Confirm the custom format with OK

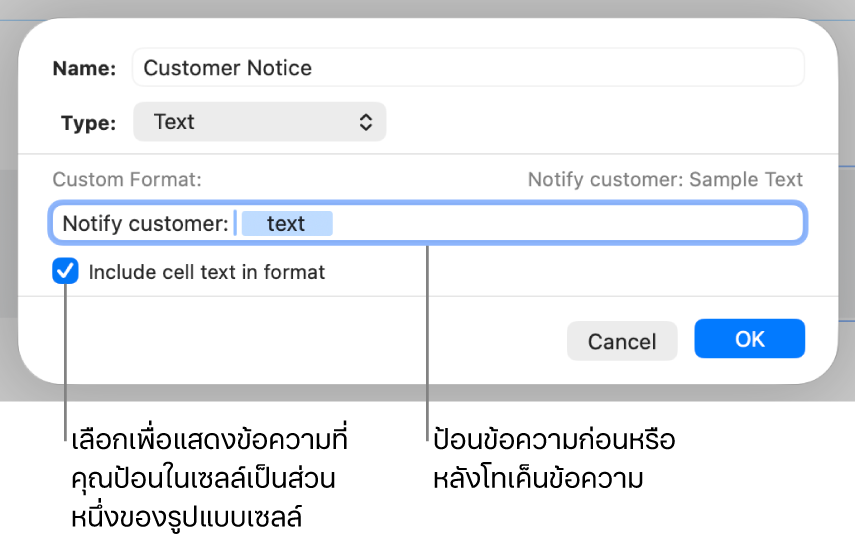pyautogui.click(x=749, y=339)
